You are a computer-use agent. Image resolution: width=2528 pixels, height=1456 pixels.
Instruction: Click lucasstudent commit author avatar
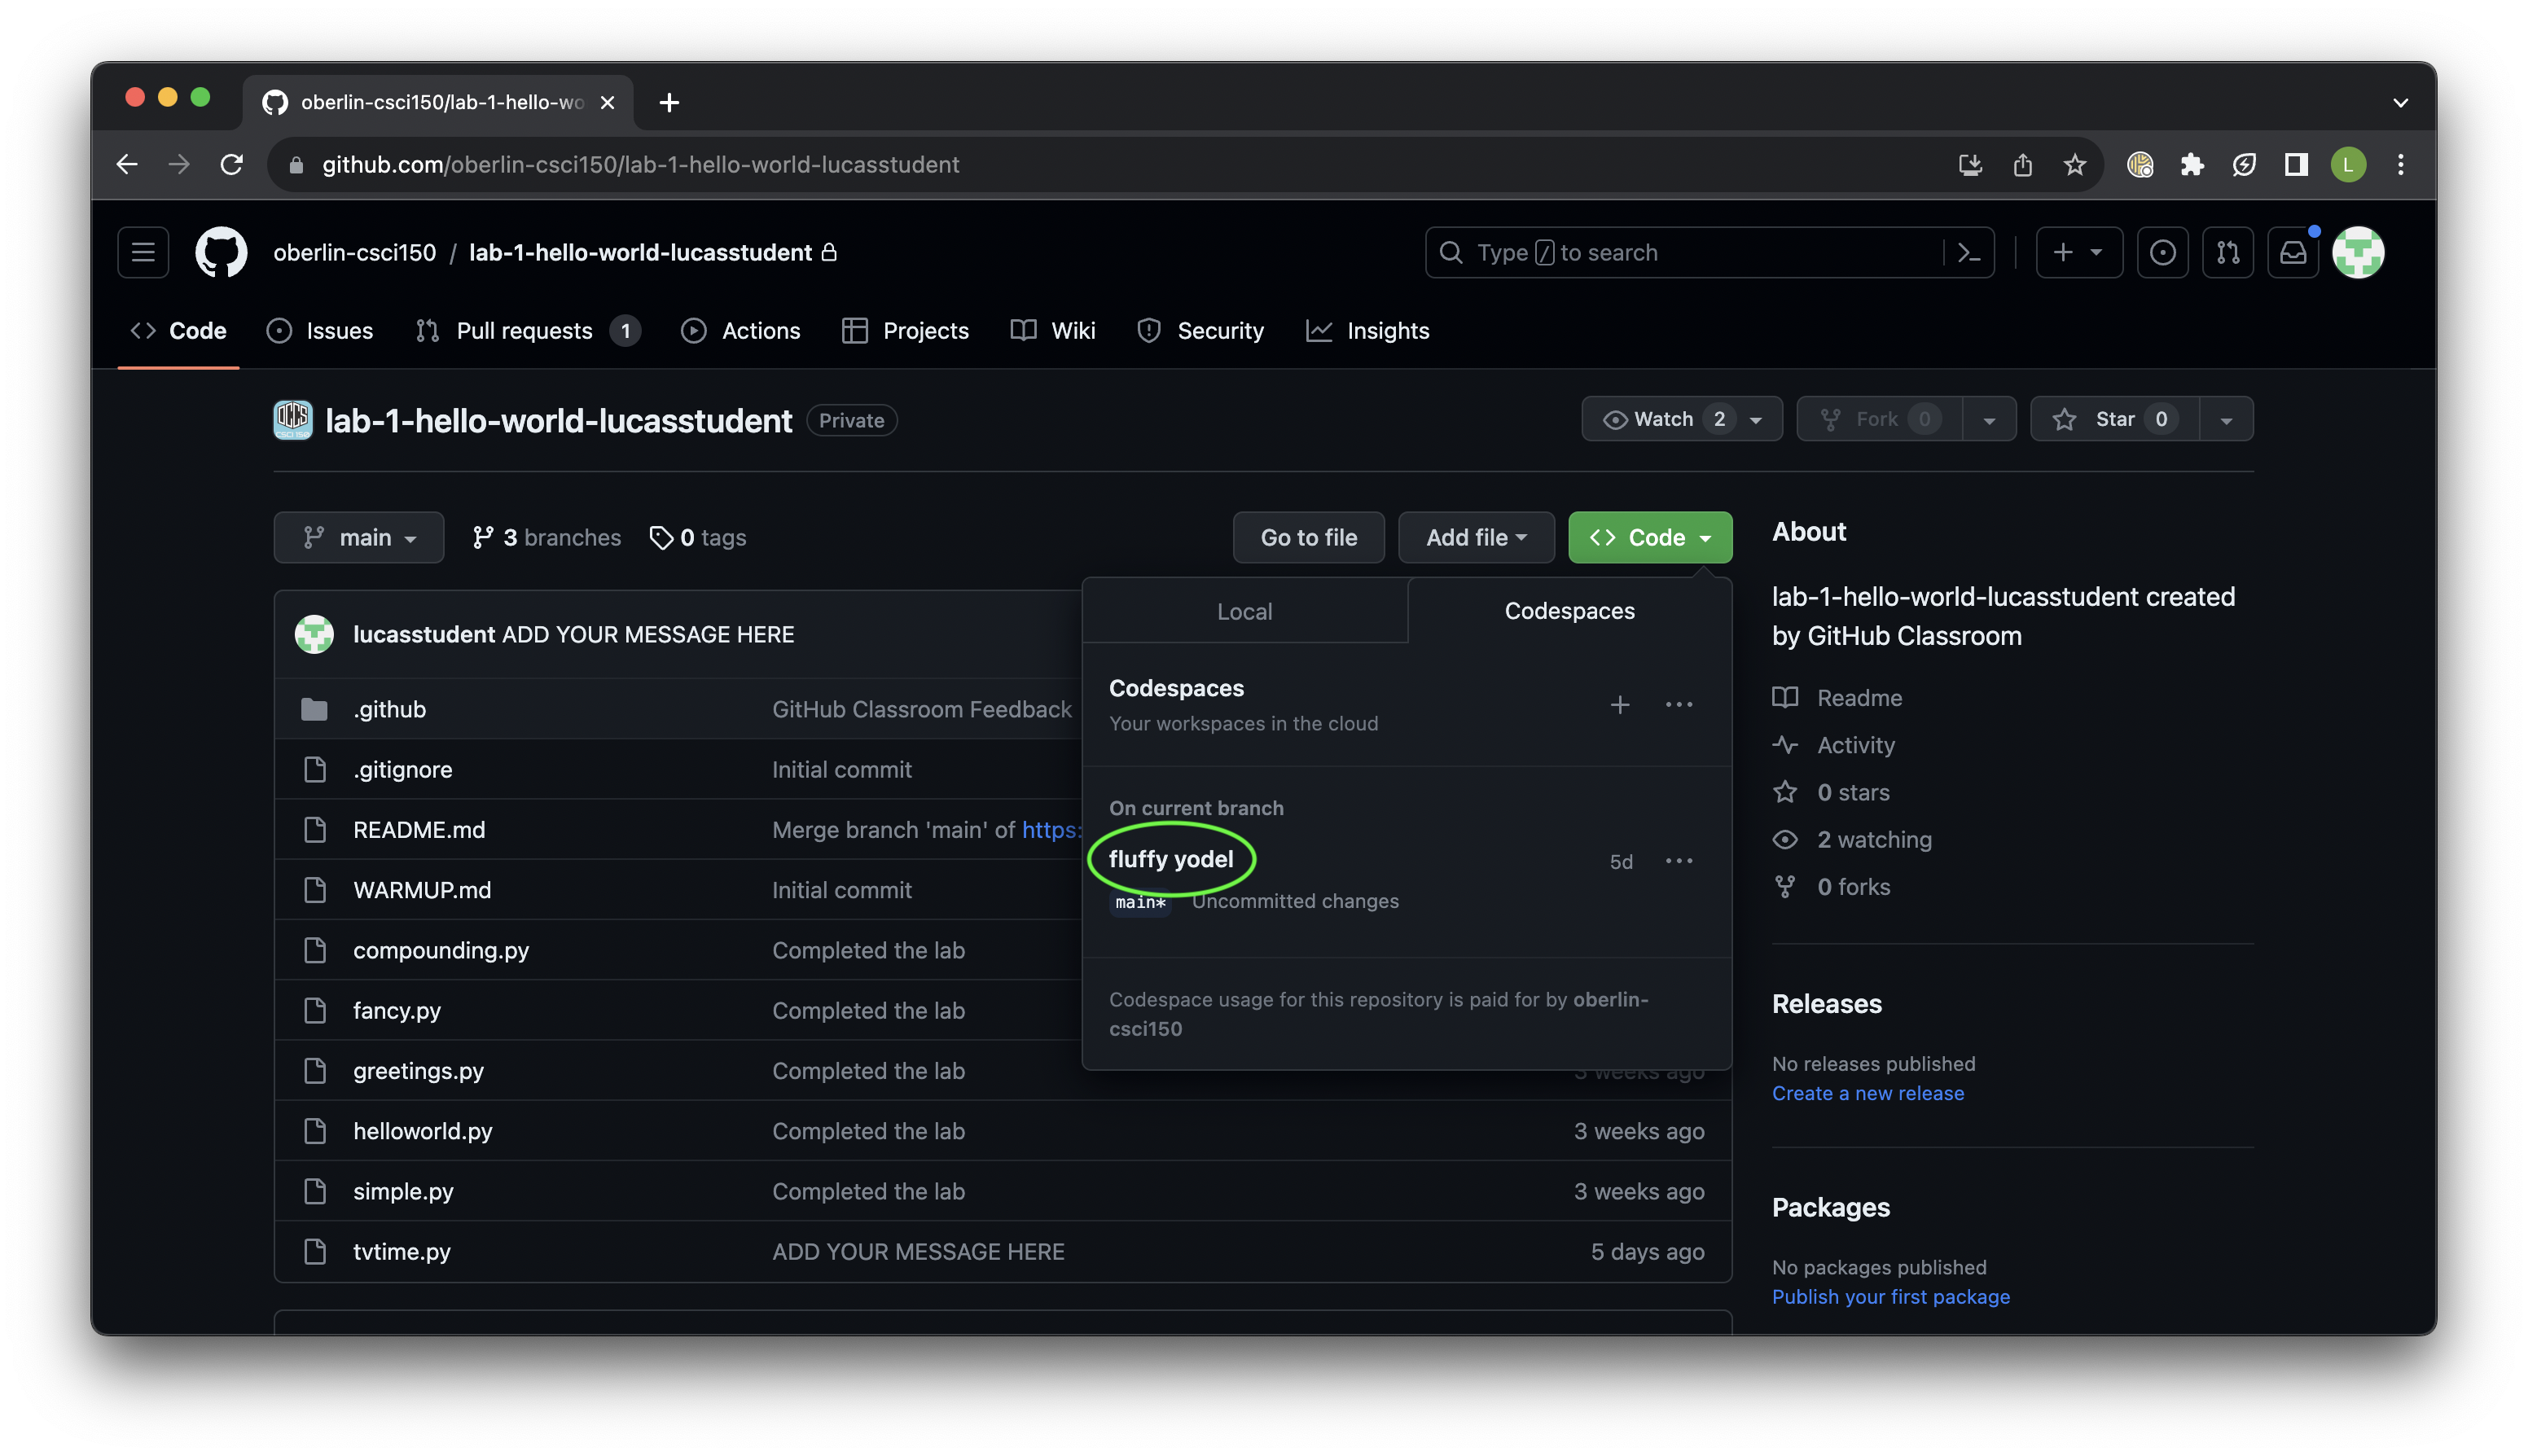click(x=314, y=634)
